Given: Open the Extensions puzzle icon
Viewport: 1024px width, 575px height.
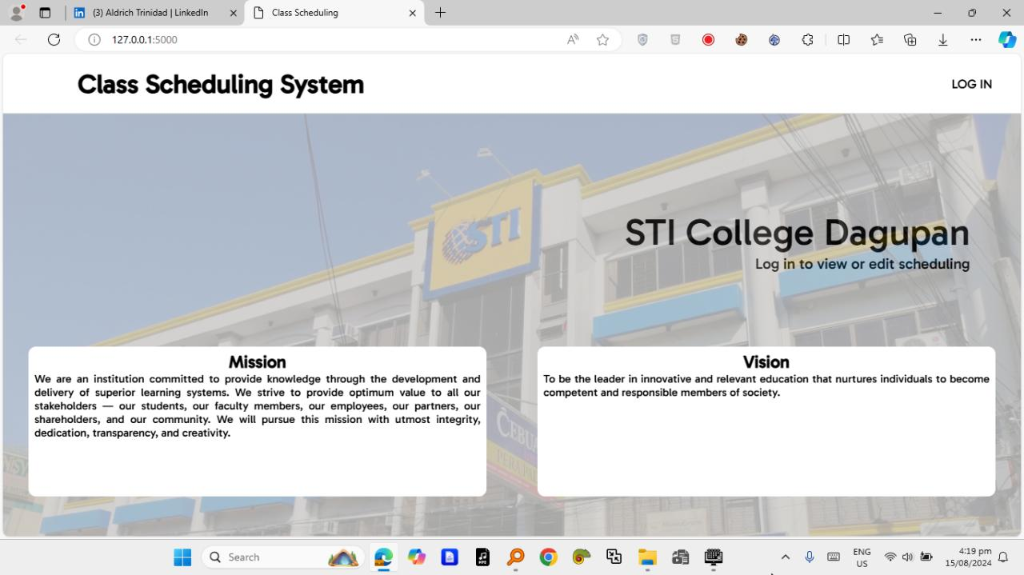Looking at the screenshot, I should click(808, 40).
